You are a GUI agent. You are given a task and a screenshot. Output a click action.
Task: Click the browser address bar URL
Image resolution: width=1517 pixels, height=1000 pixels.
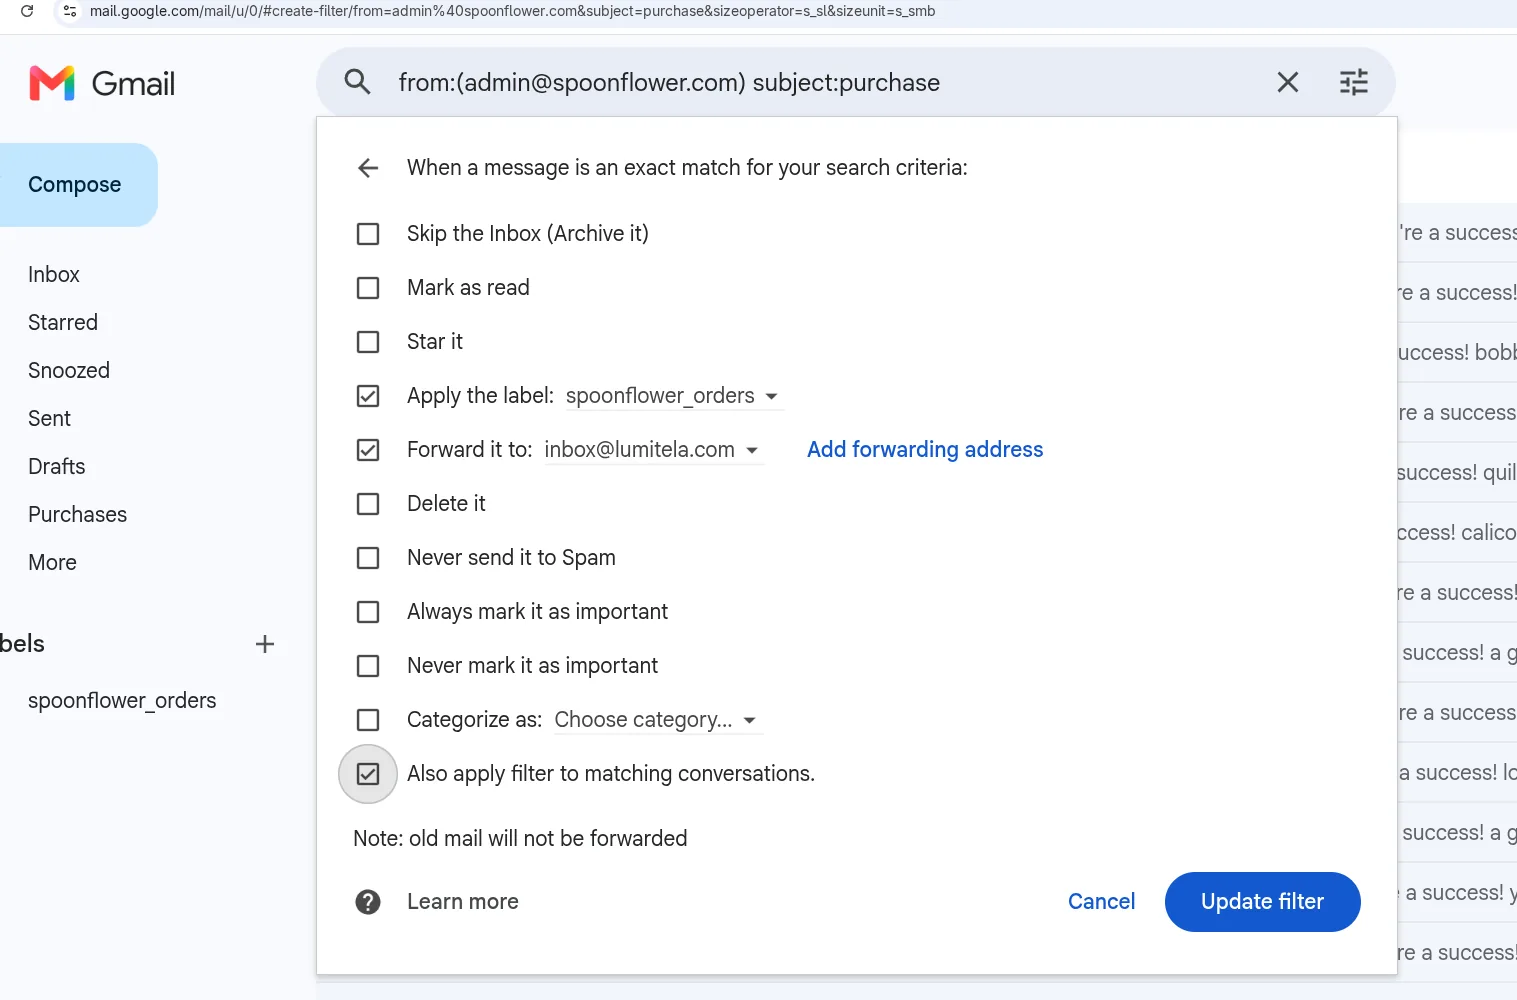click(512, 11)
